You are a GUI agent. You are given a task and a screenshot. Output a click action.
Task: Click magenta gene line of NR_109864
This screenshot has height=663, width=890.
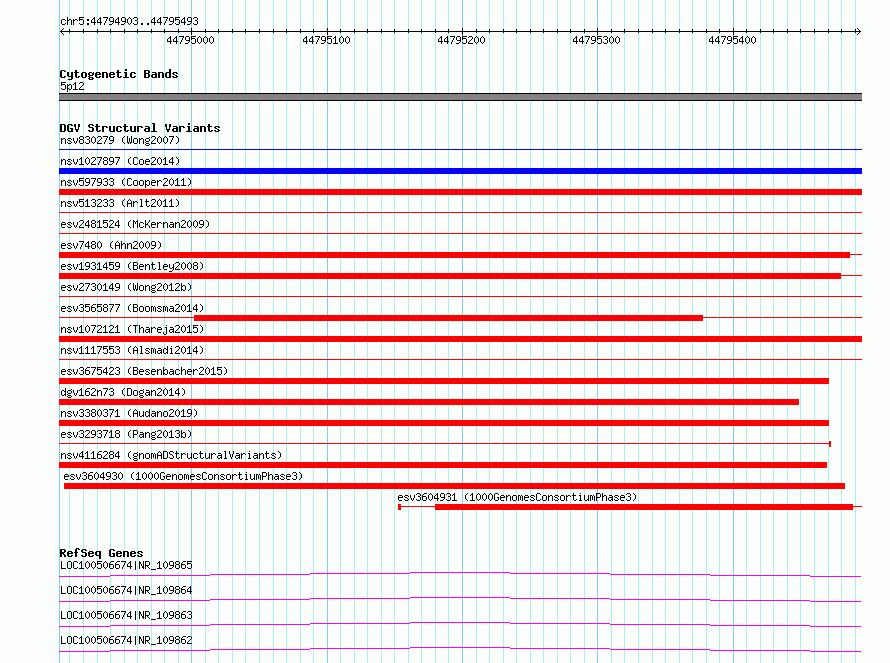(460, 598)
